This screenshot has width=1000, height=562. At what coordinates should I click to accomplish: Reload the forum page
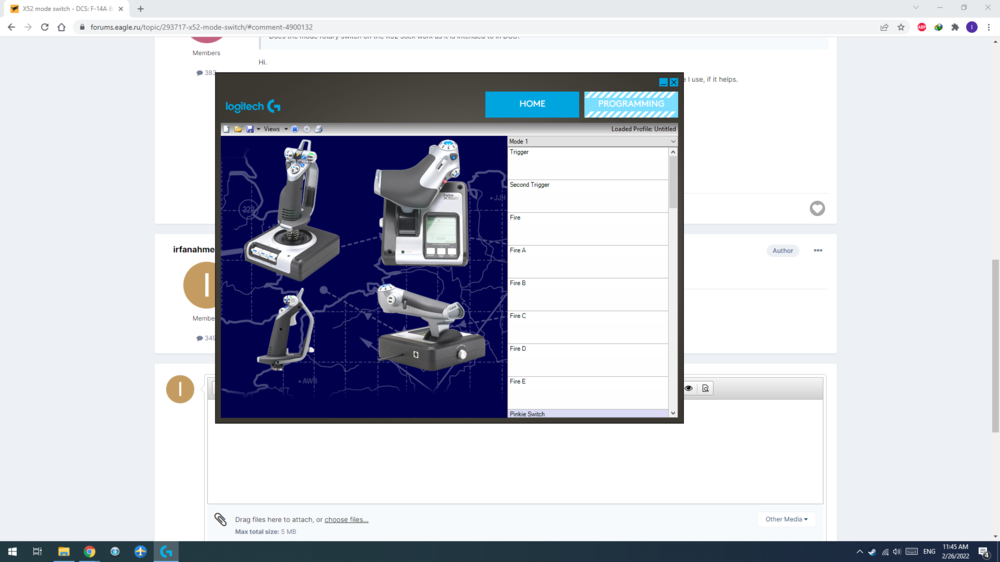click(45, 27)
